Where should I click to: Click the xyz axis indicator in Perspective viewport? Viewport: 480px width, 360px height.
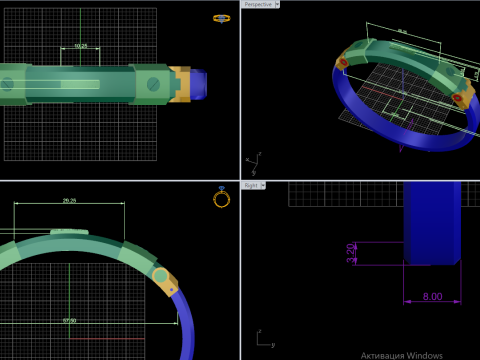(x=254, y=163)
